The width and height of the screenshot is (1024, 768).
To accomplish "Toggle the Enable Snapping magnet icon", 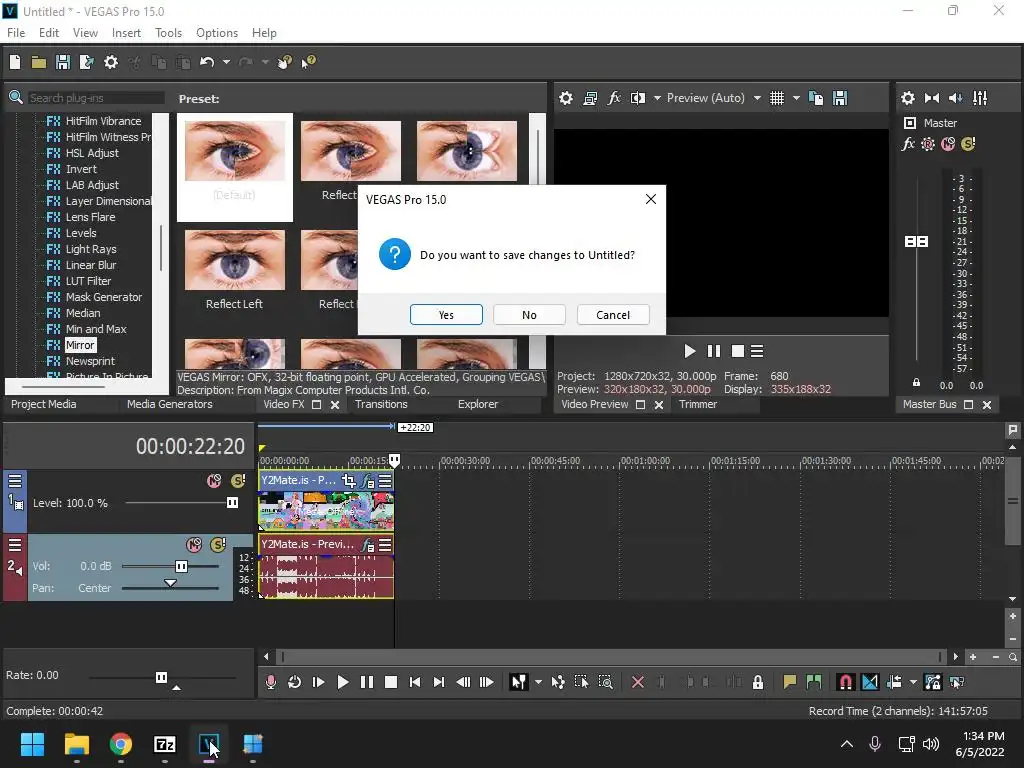I will click(x=845, y=682).
